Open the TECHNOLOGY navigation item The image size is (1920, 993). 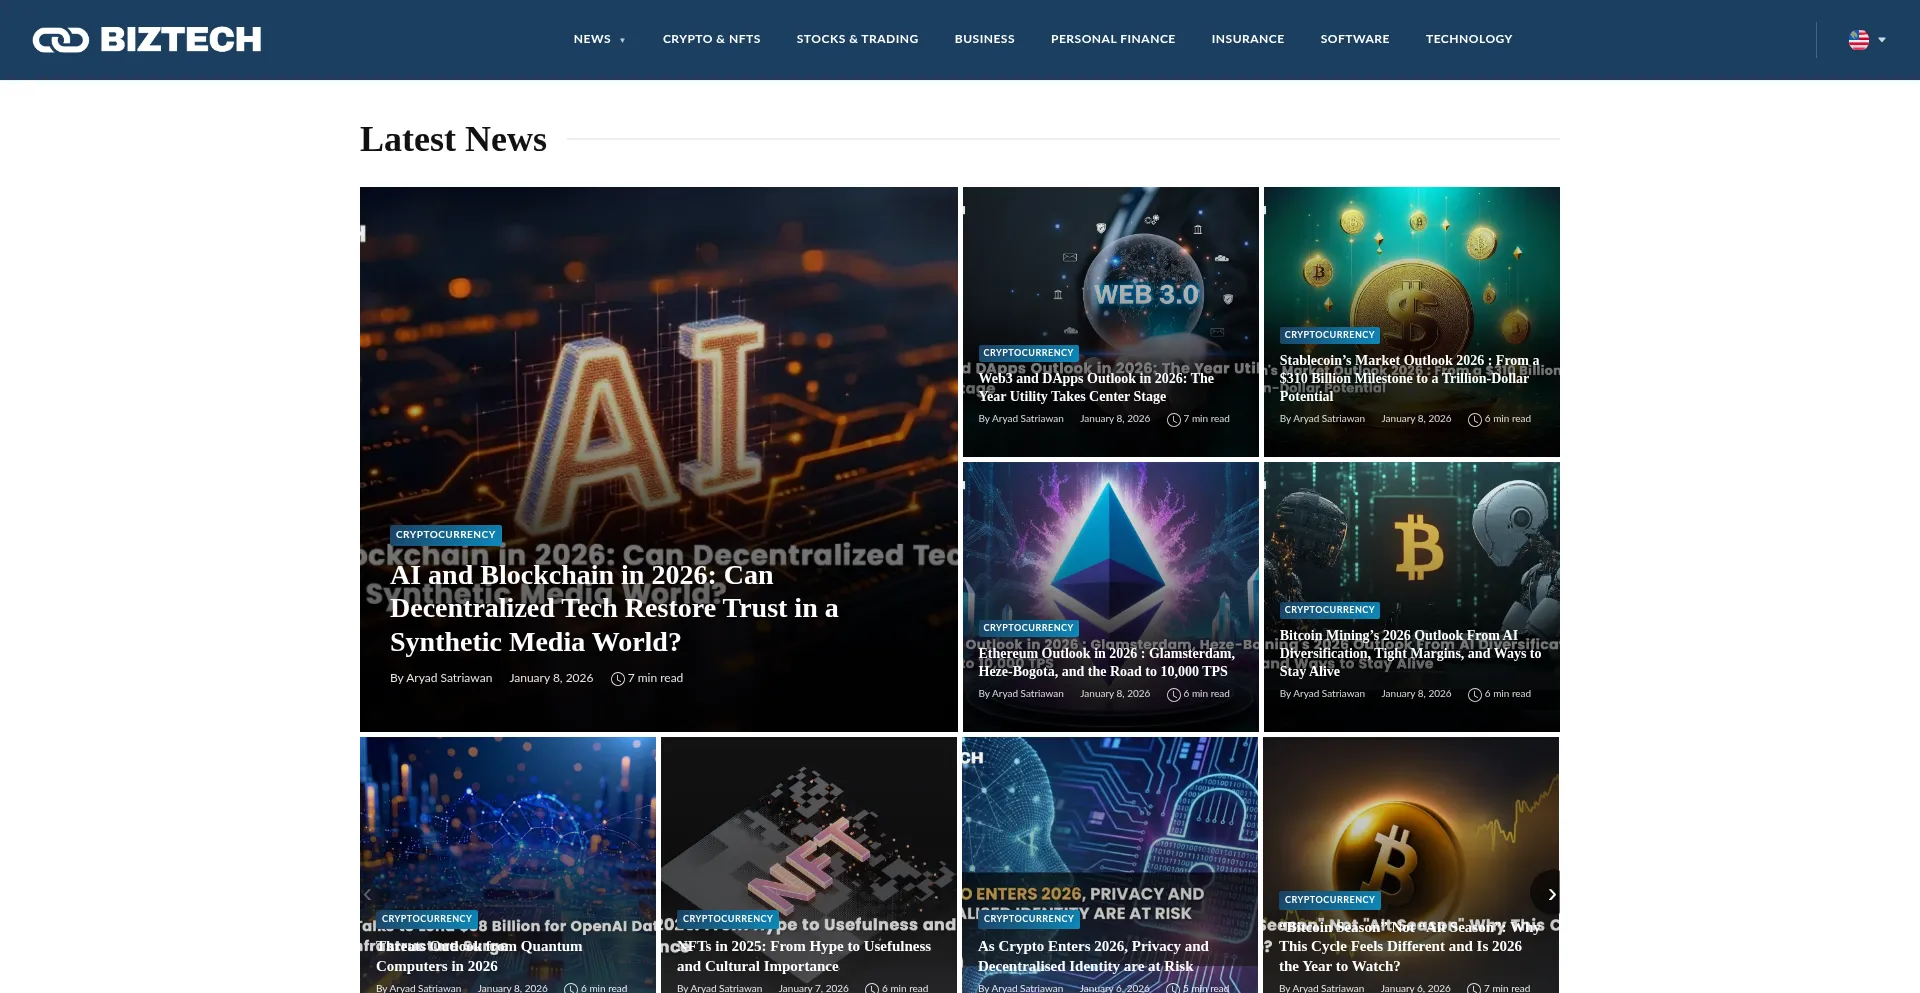click(x=1468, y=39)
